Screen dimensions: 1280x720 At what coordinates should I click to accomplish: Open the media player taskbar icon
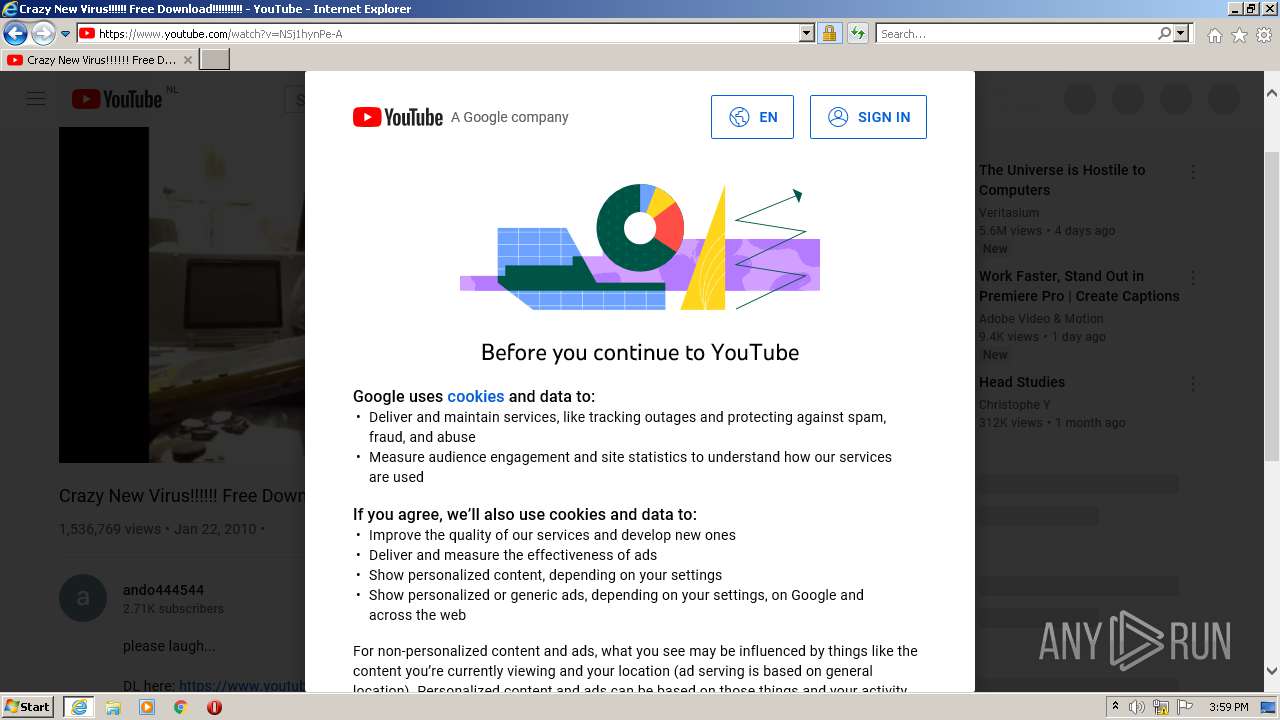pyautogui.click(x=147, y=707)
